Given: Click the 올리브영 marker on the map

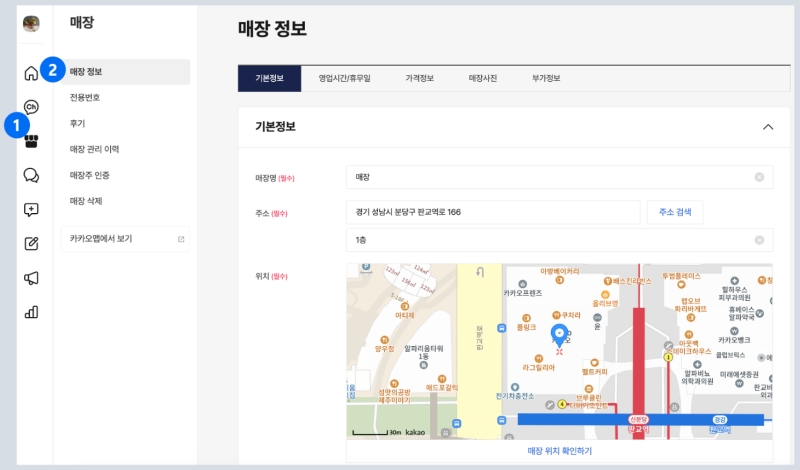Looking at the screenshot, I should [605, 294].
